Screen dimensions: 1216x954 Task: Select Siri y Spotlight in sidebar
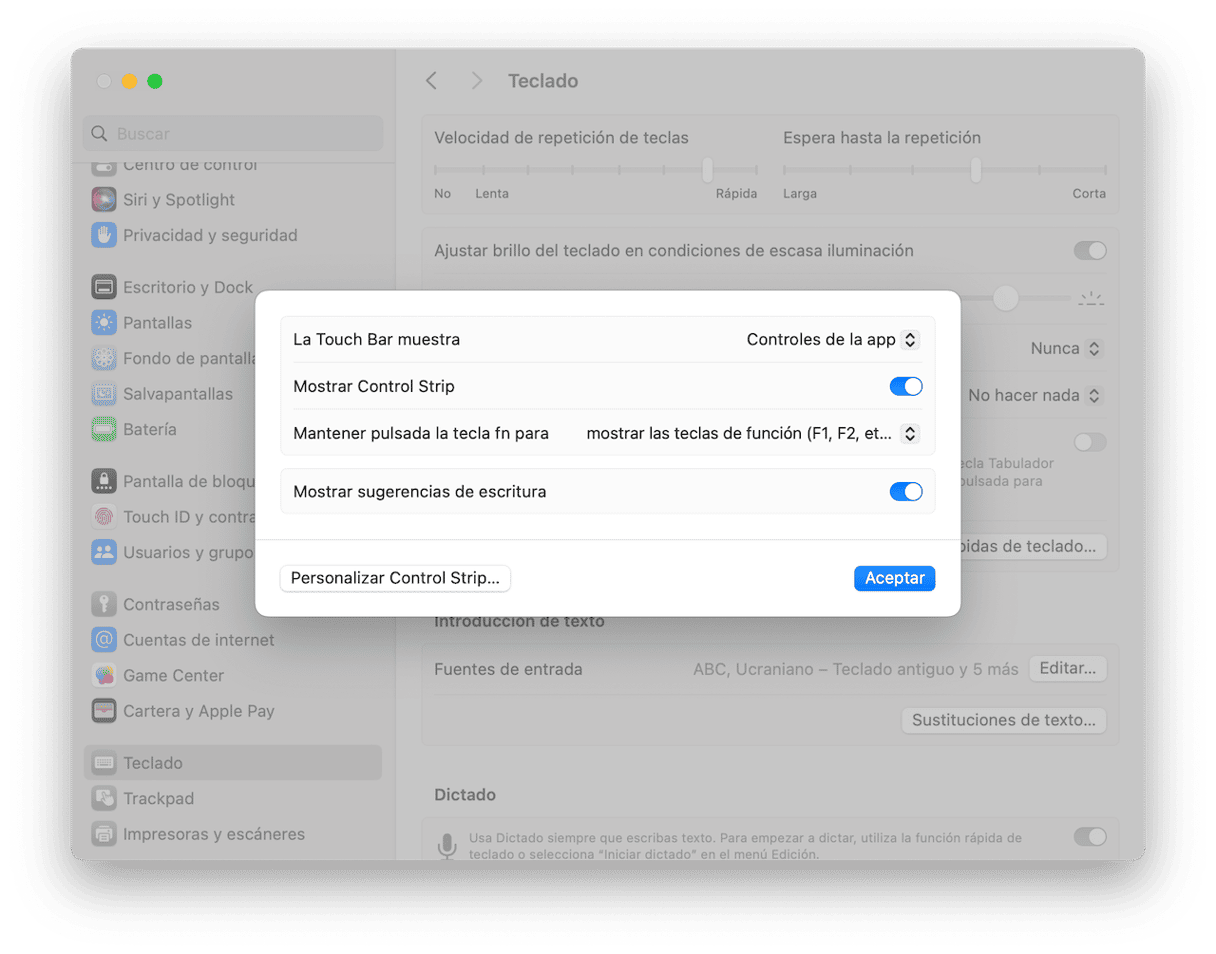(233, 200)
